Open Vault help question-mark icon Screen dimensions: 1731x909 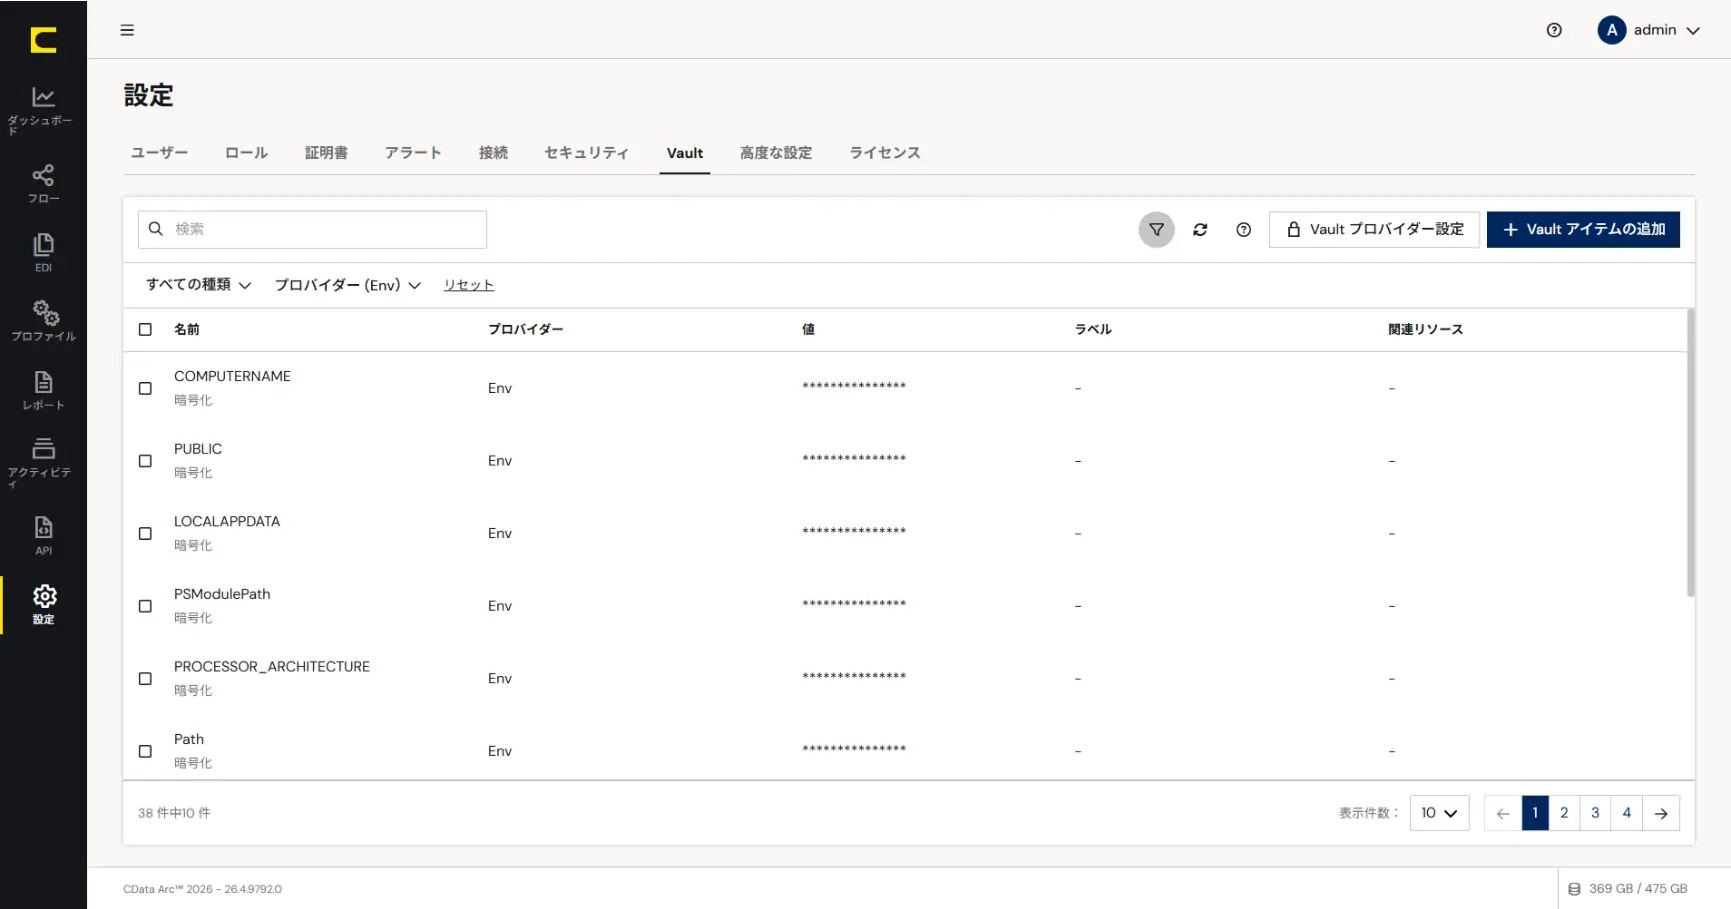(1243, 229)
